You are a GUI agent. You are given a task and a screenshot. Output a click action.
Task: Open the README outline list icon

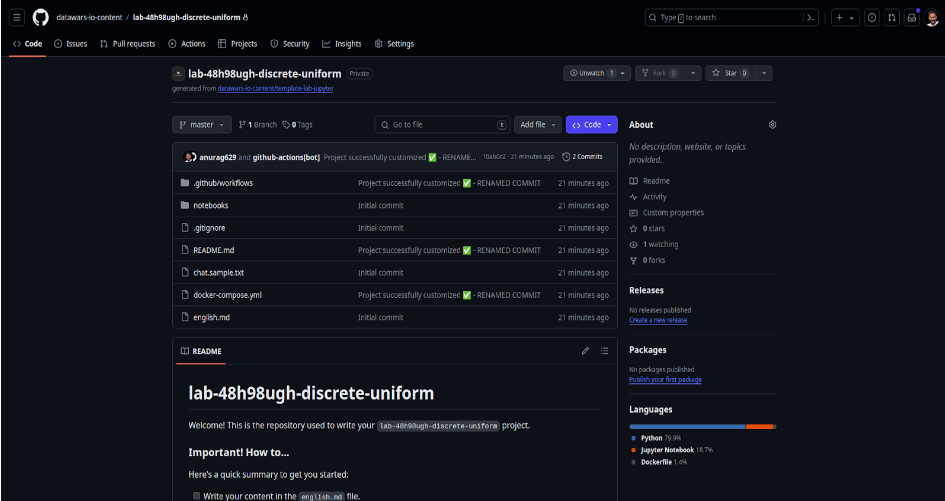pyautogui.click(x=604, y=351)
